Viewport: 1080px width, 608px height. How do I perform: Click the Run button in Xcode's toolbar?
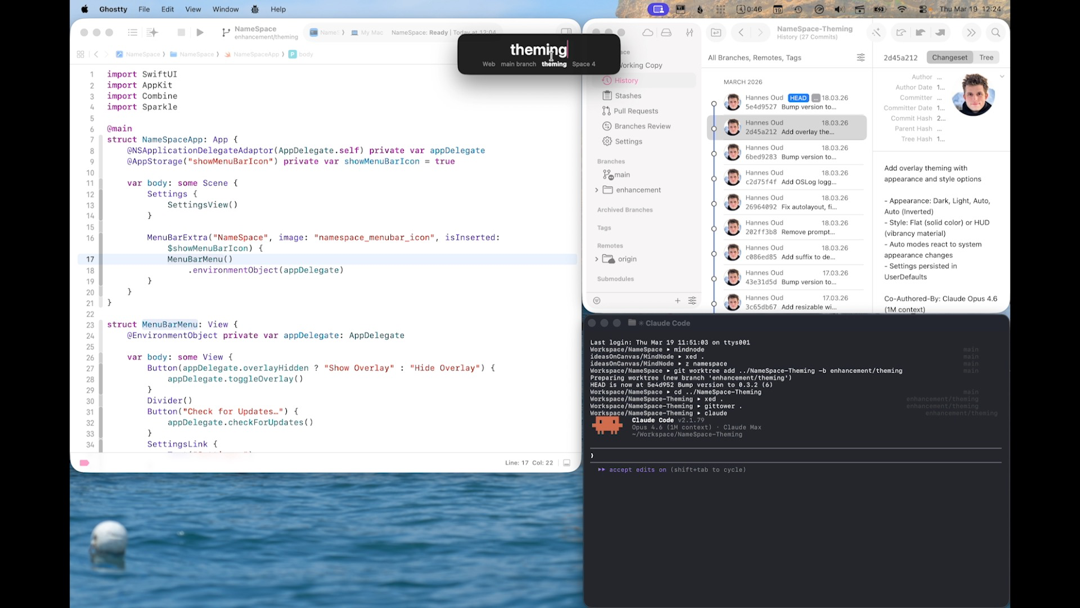pyautogui.click(x=200, y=32)
